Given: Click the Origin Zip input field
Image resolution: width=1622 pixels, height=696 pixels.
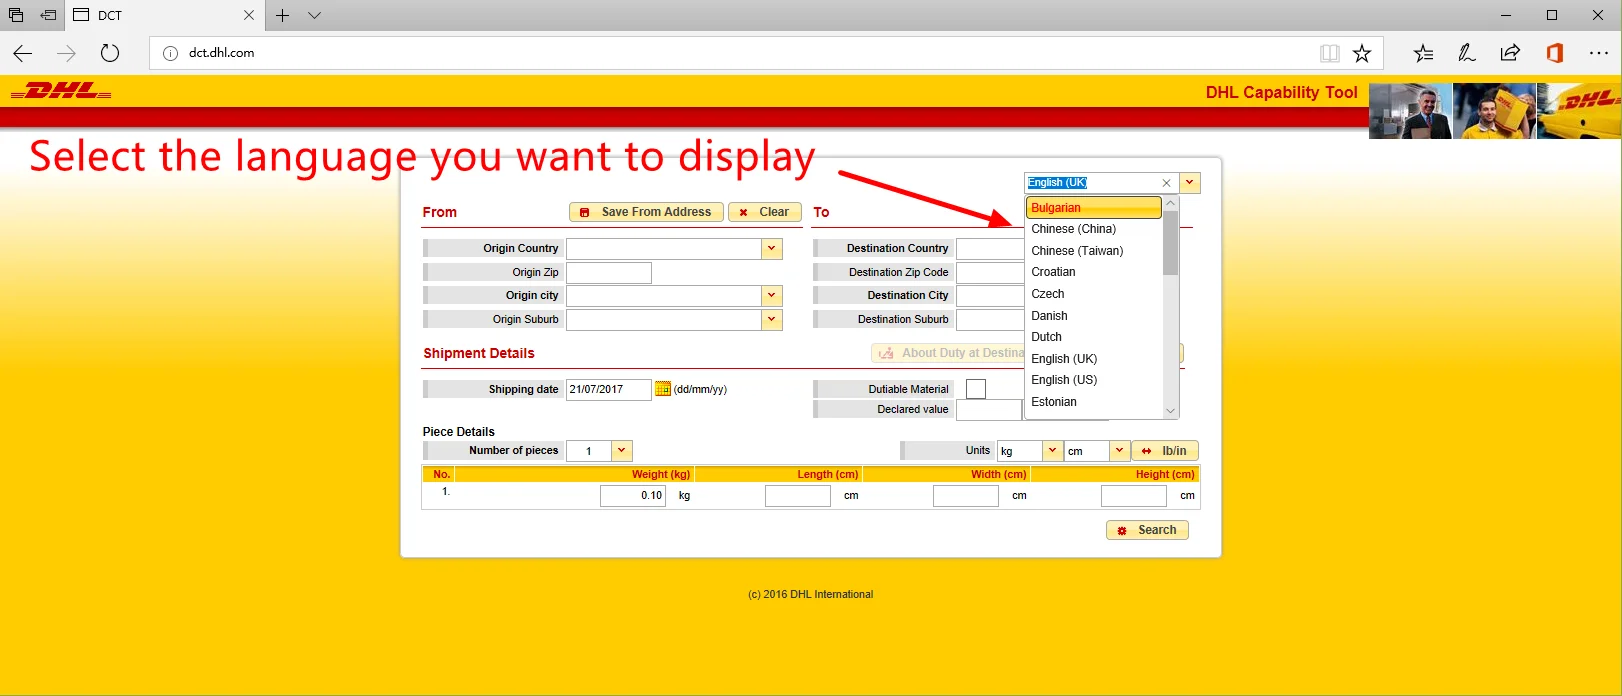Looking at the screenshot, I should tap(609, 272).
